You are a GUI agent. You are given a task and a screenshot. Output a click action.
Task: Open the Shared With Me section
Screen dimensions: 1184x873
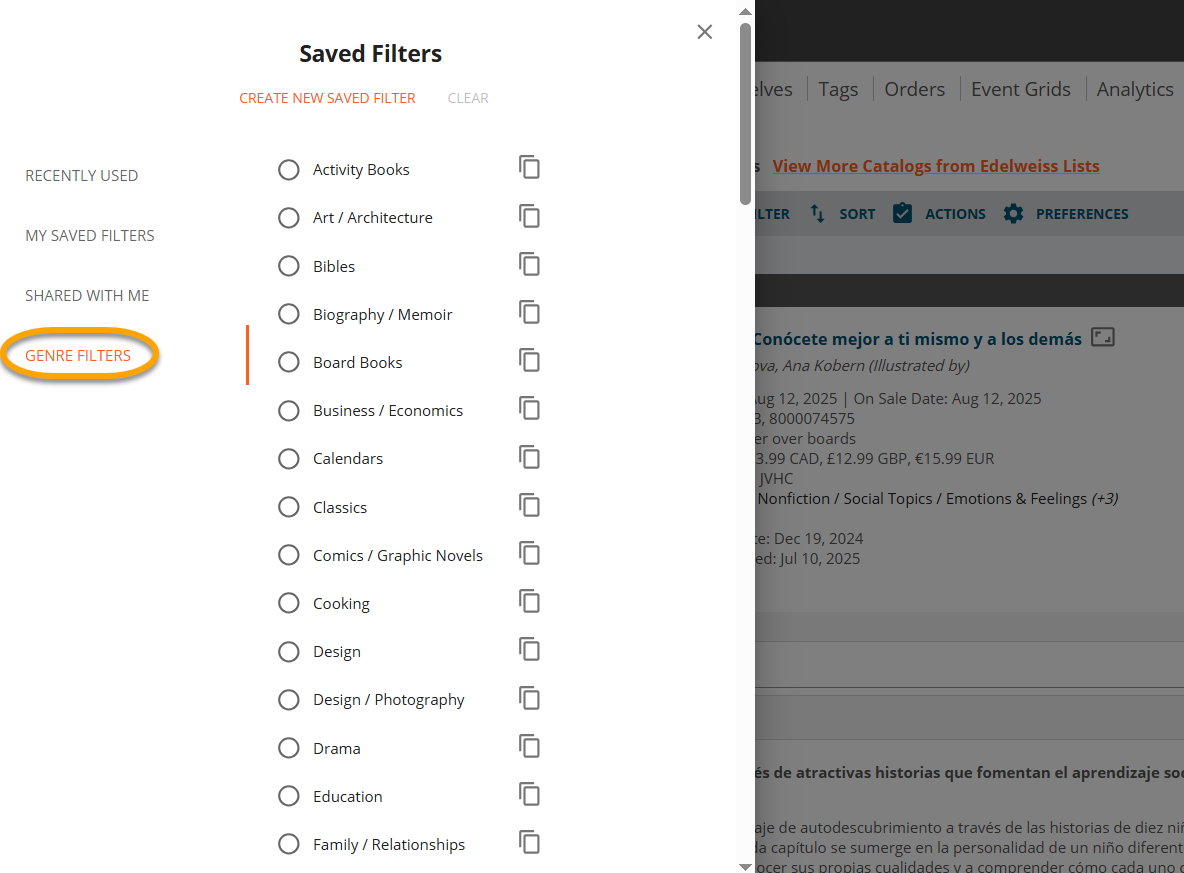(x=87, y=295)
